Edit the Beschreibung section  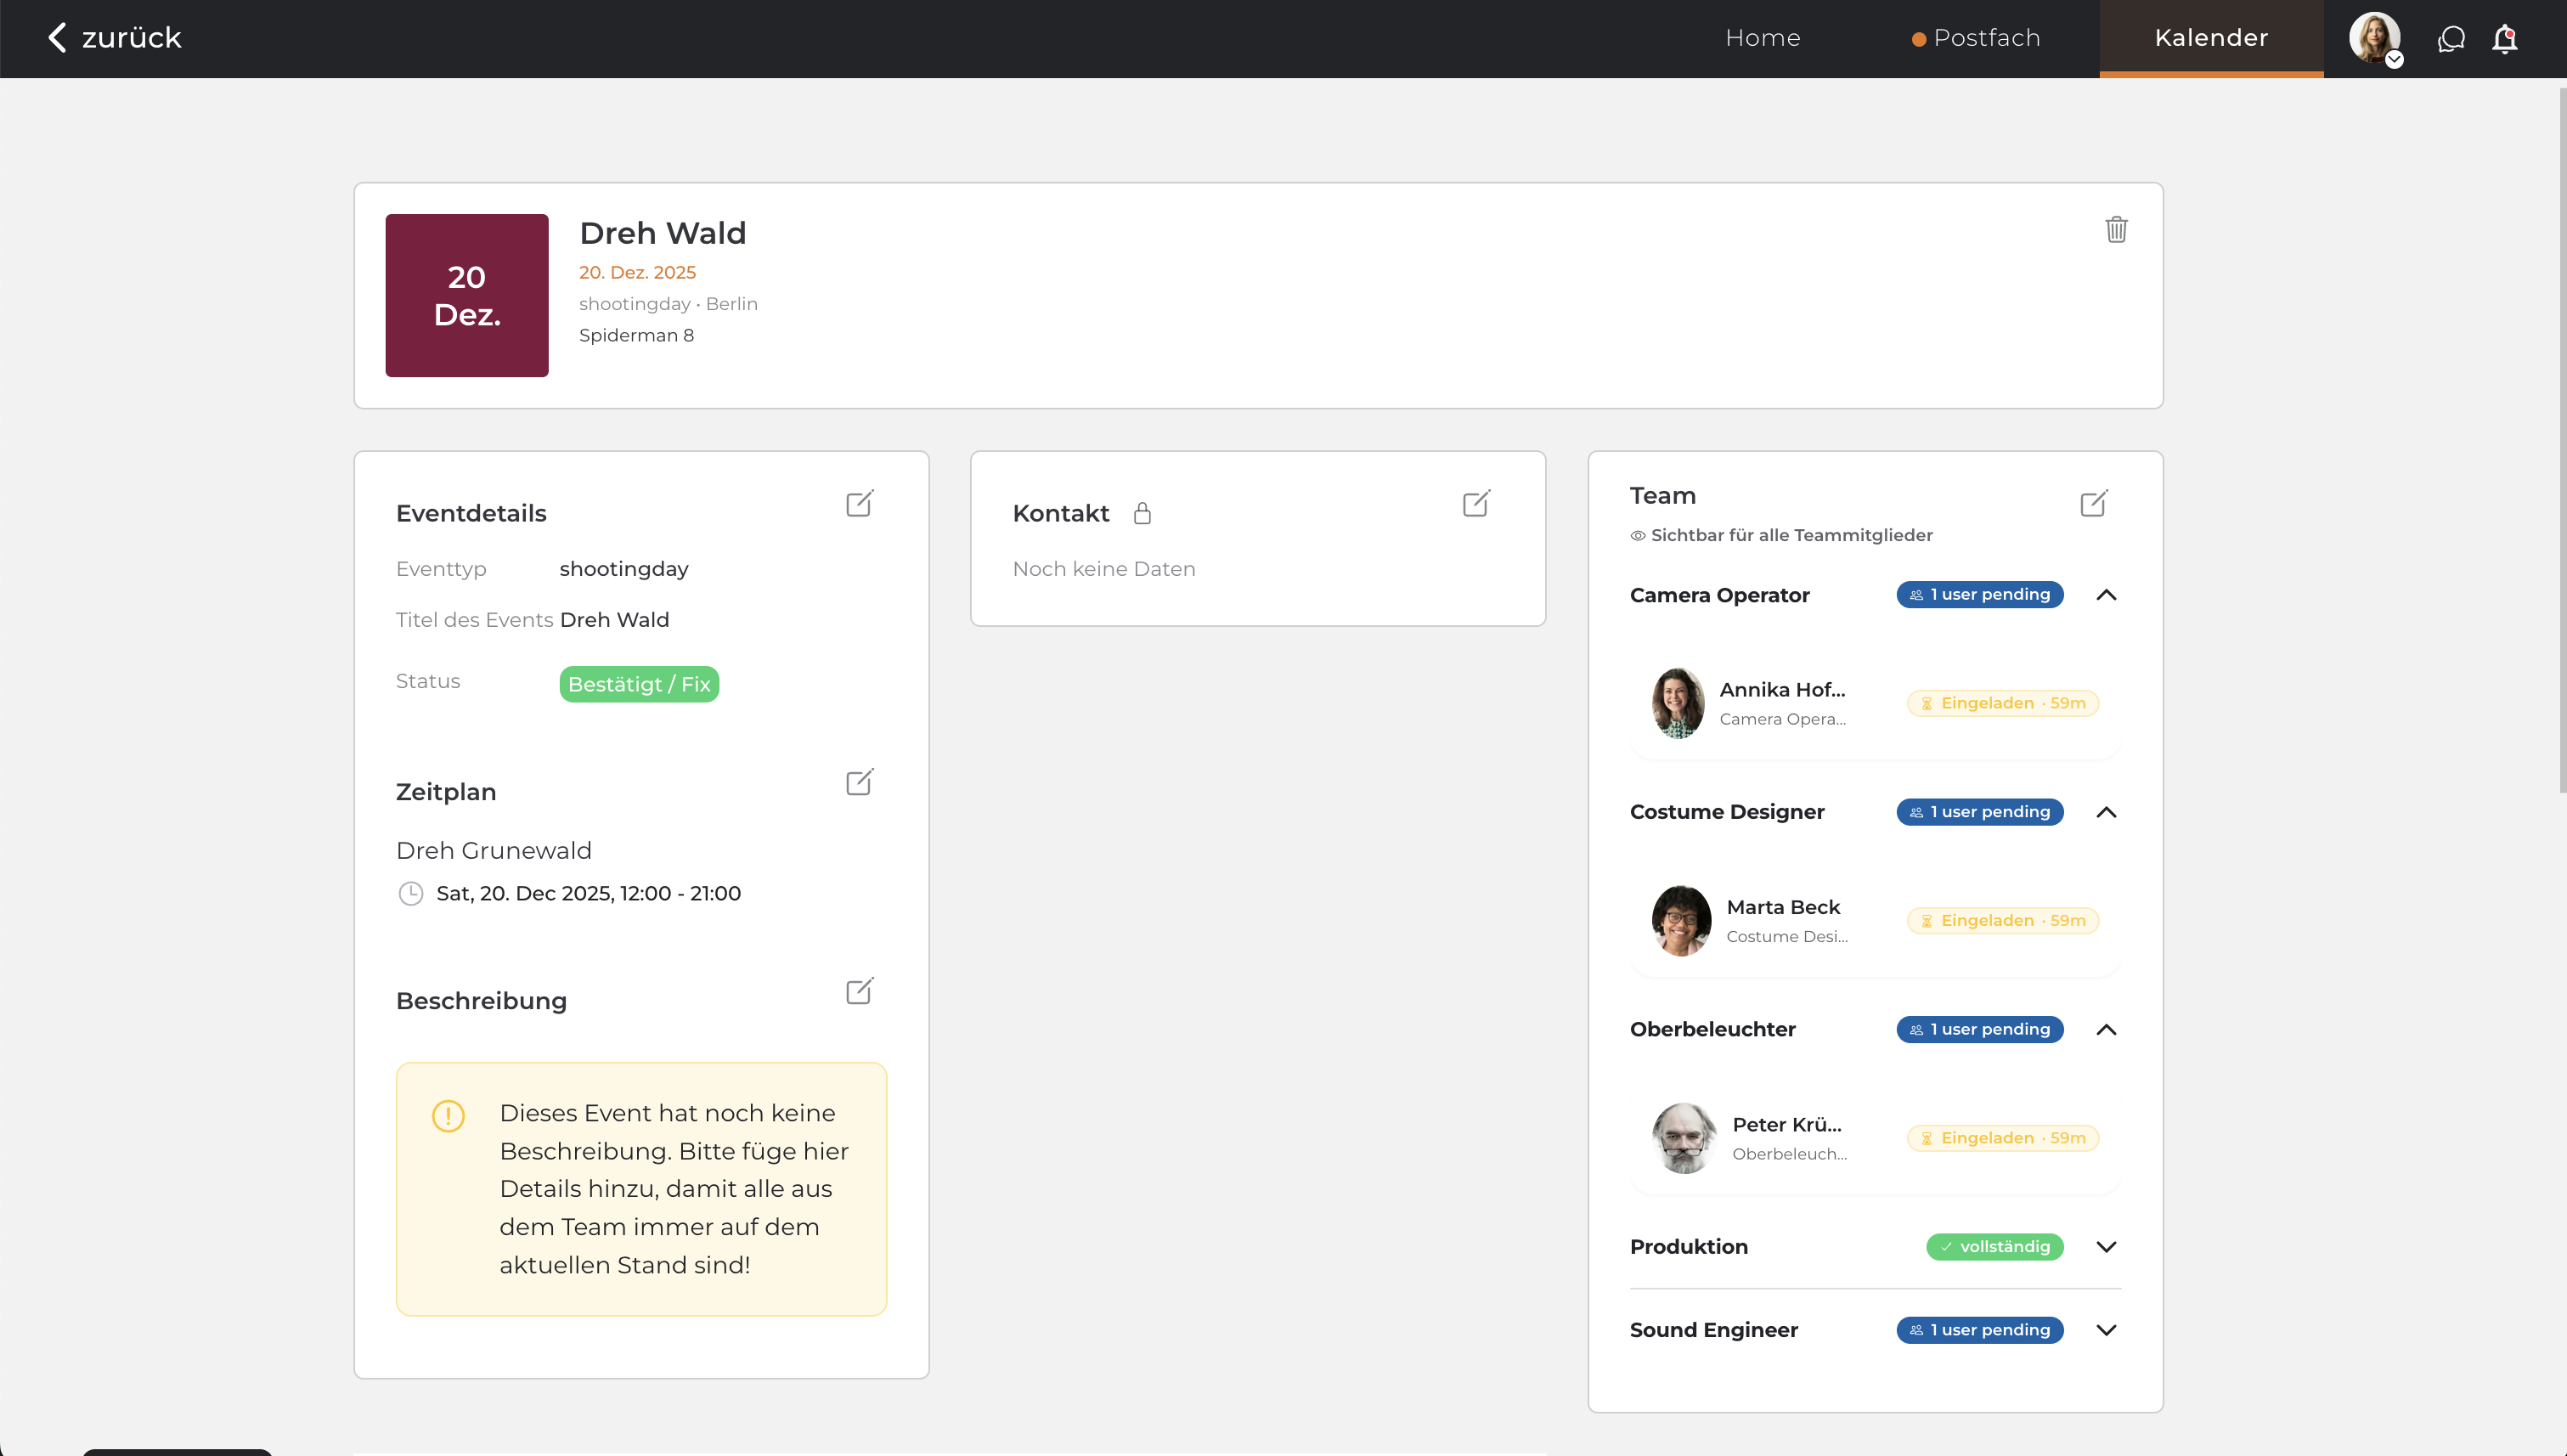859,991
